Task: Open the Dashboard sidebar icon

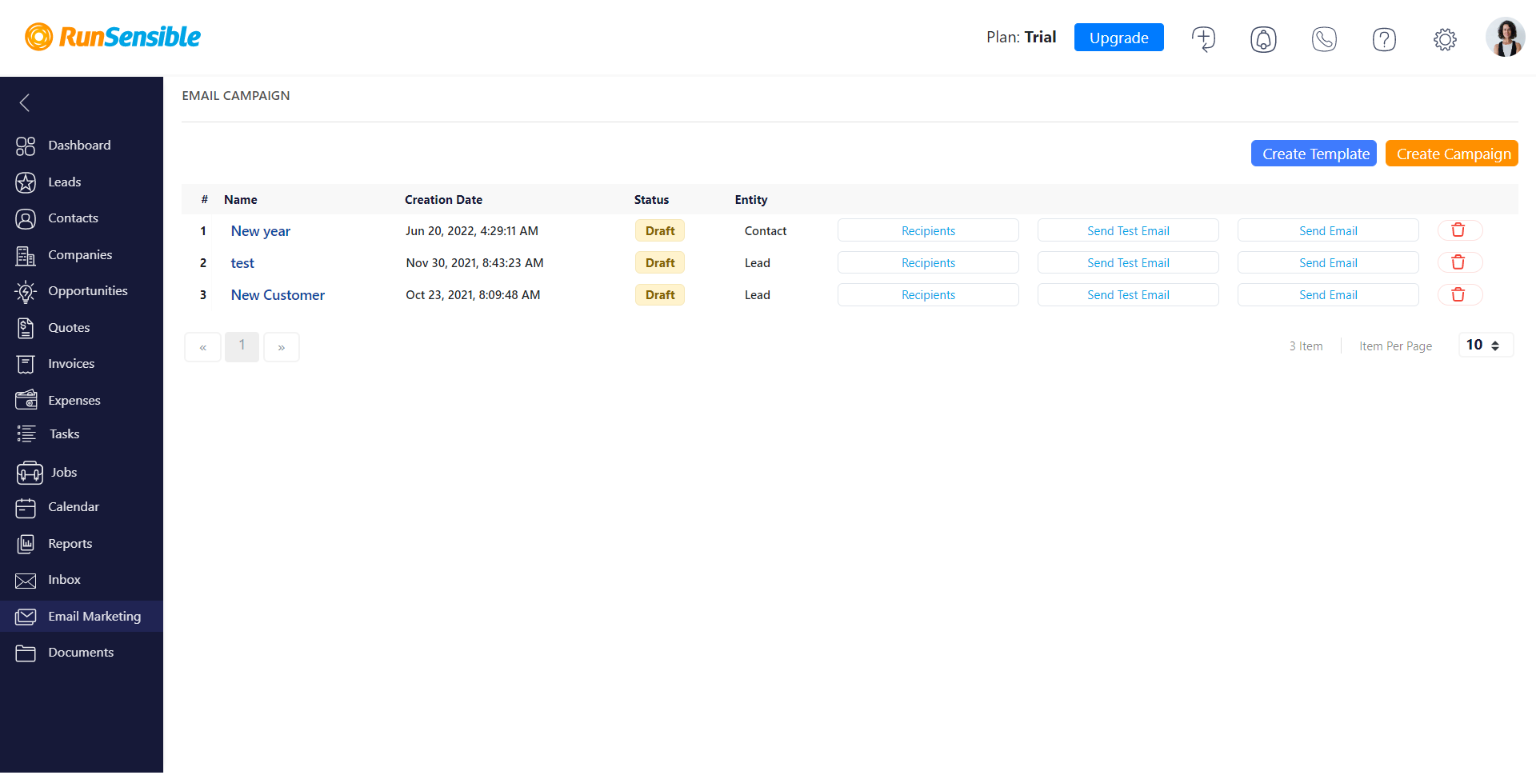Action: (26, 146)
